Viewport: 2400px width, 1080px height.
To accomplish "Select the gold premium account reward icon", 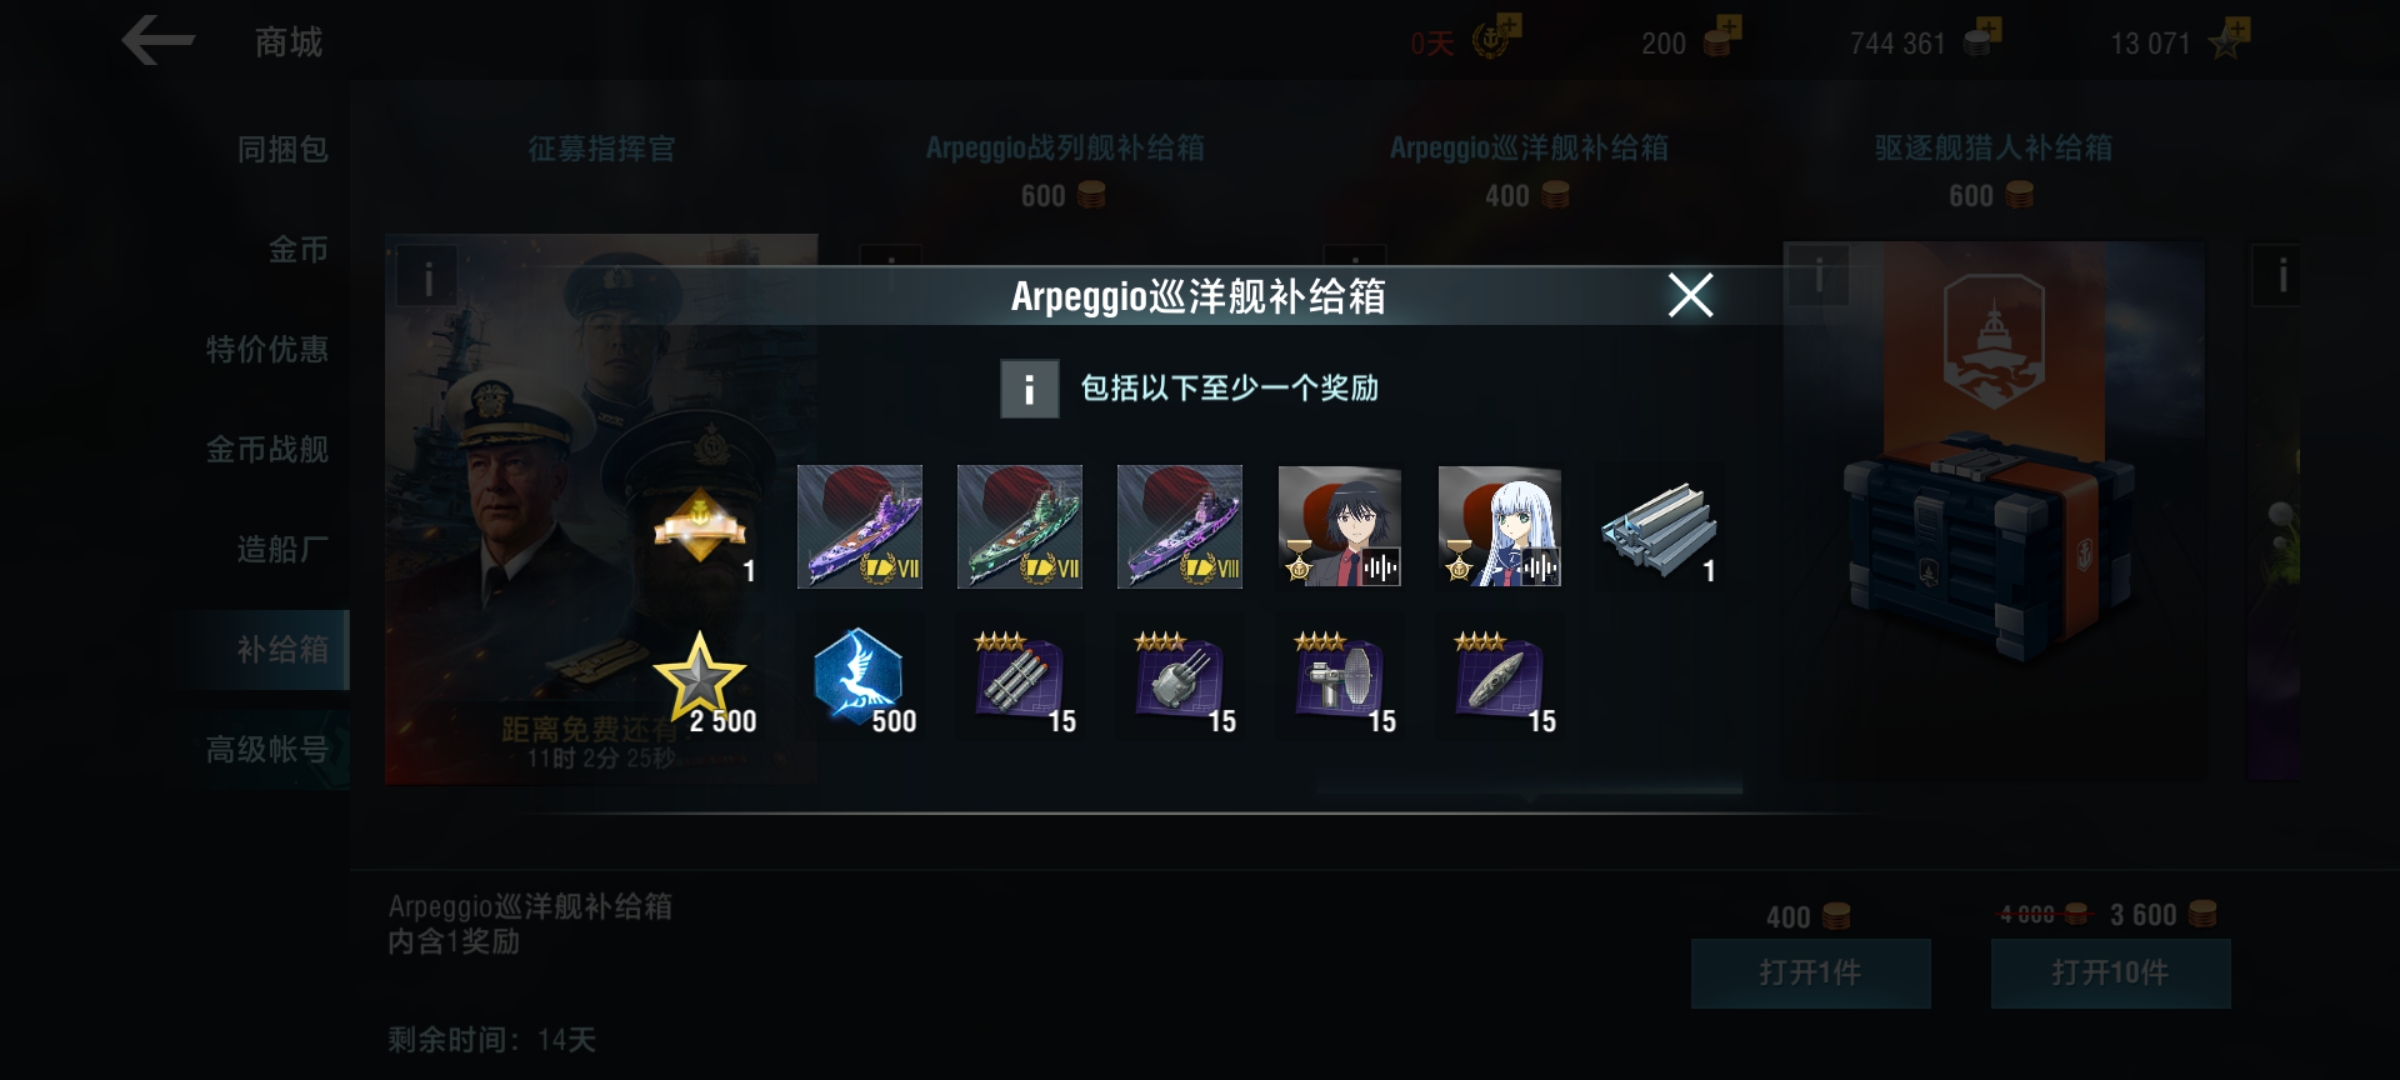I will tap(700, 527).
